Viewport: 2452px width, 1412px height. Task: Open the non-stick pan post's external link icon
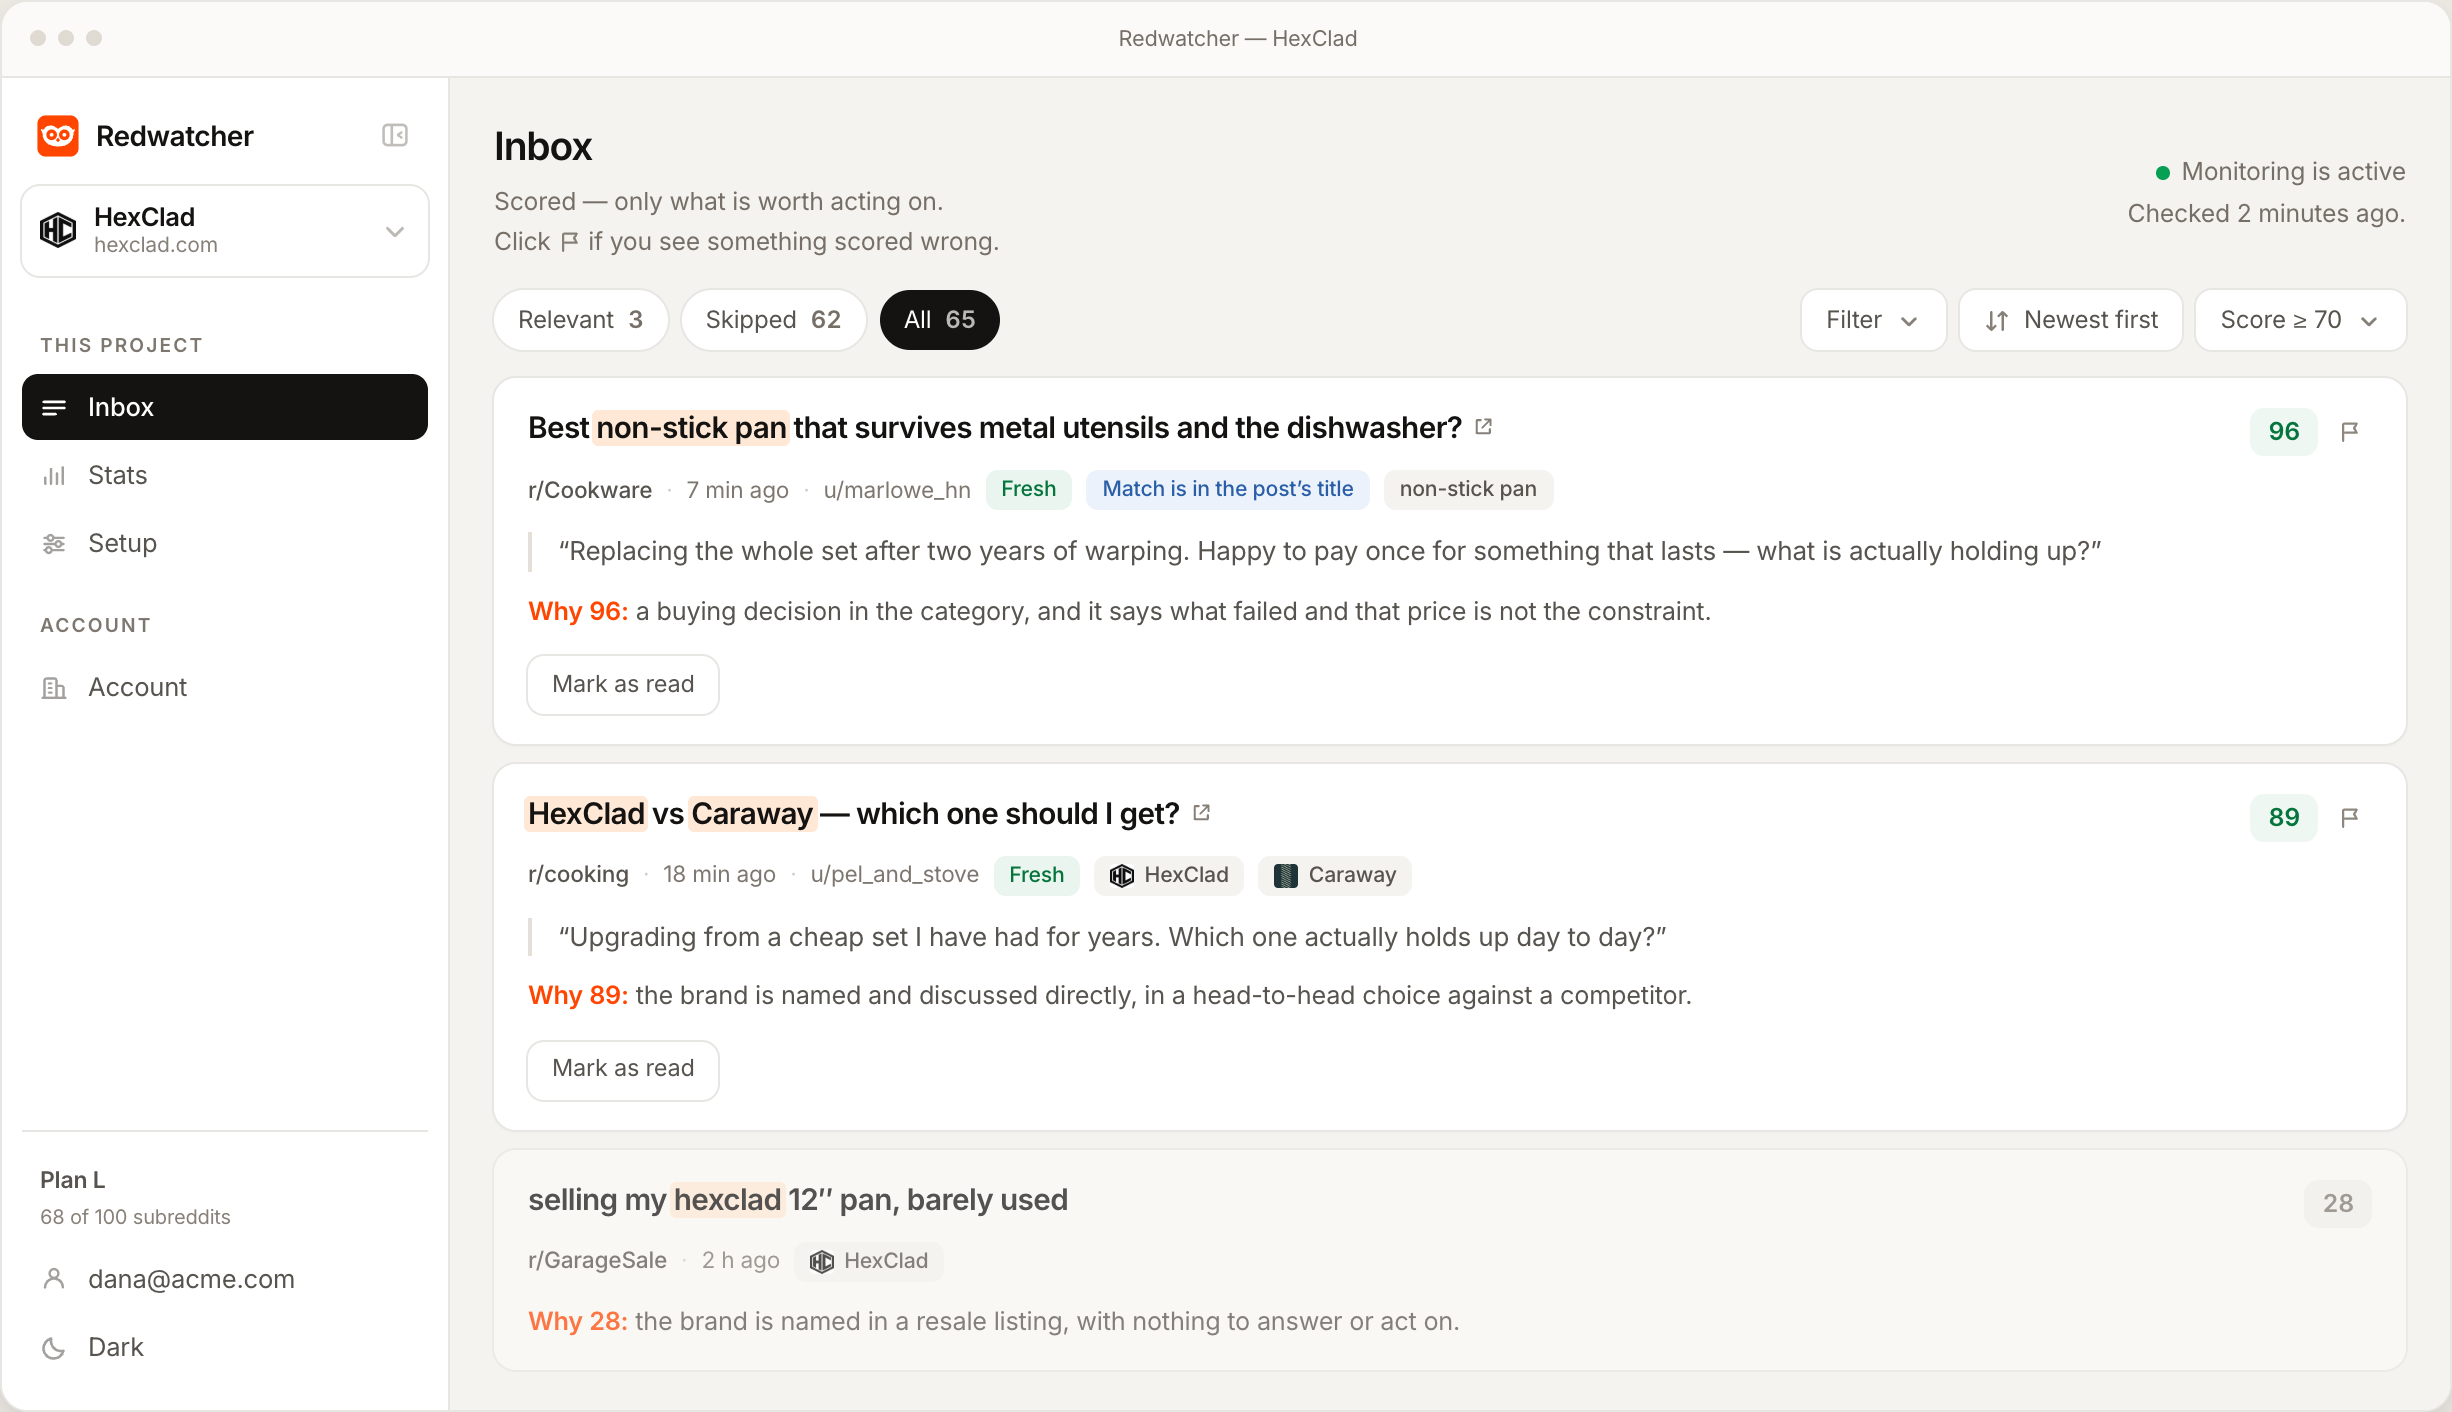point(1484,427)
